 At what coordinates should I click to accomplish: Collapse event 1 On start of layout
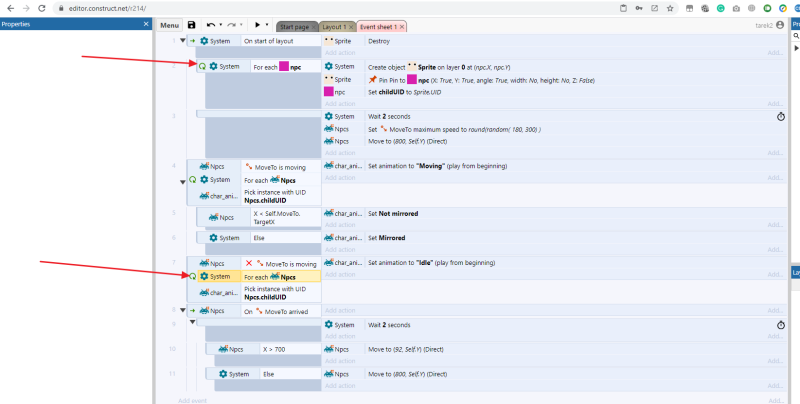click(183, 41)
